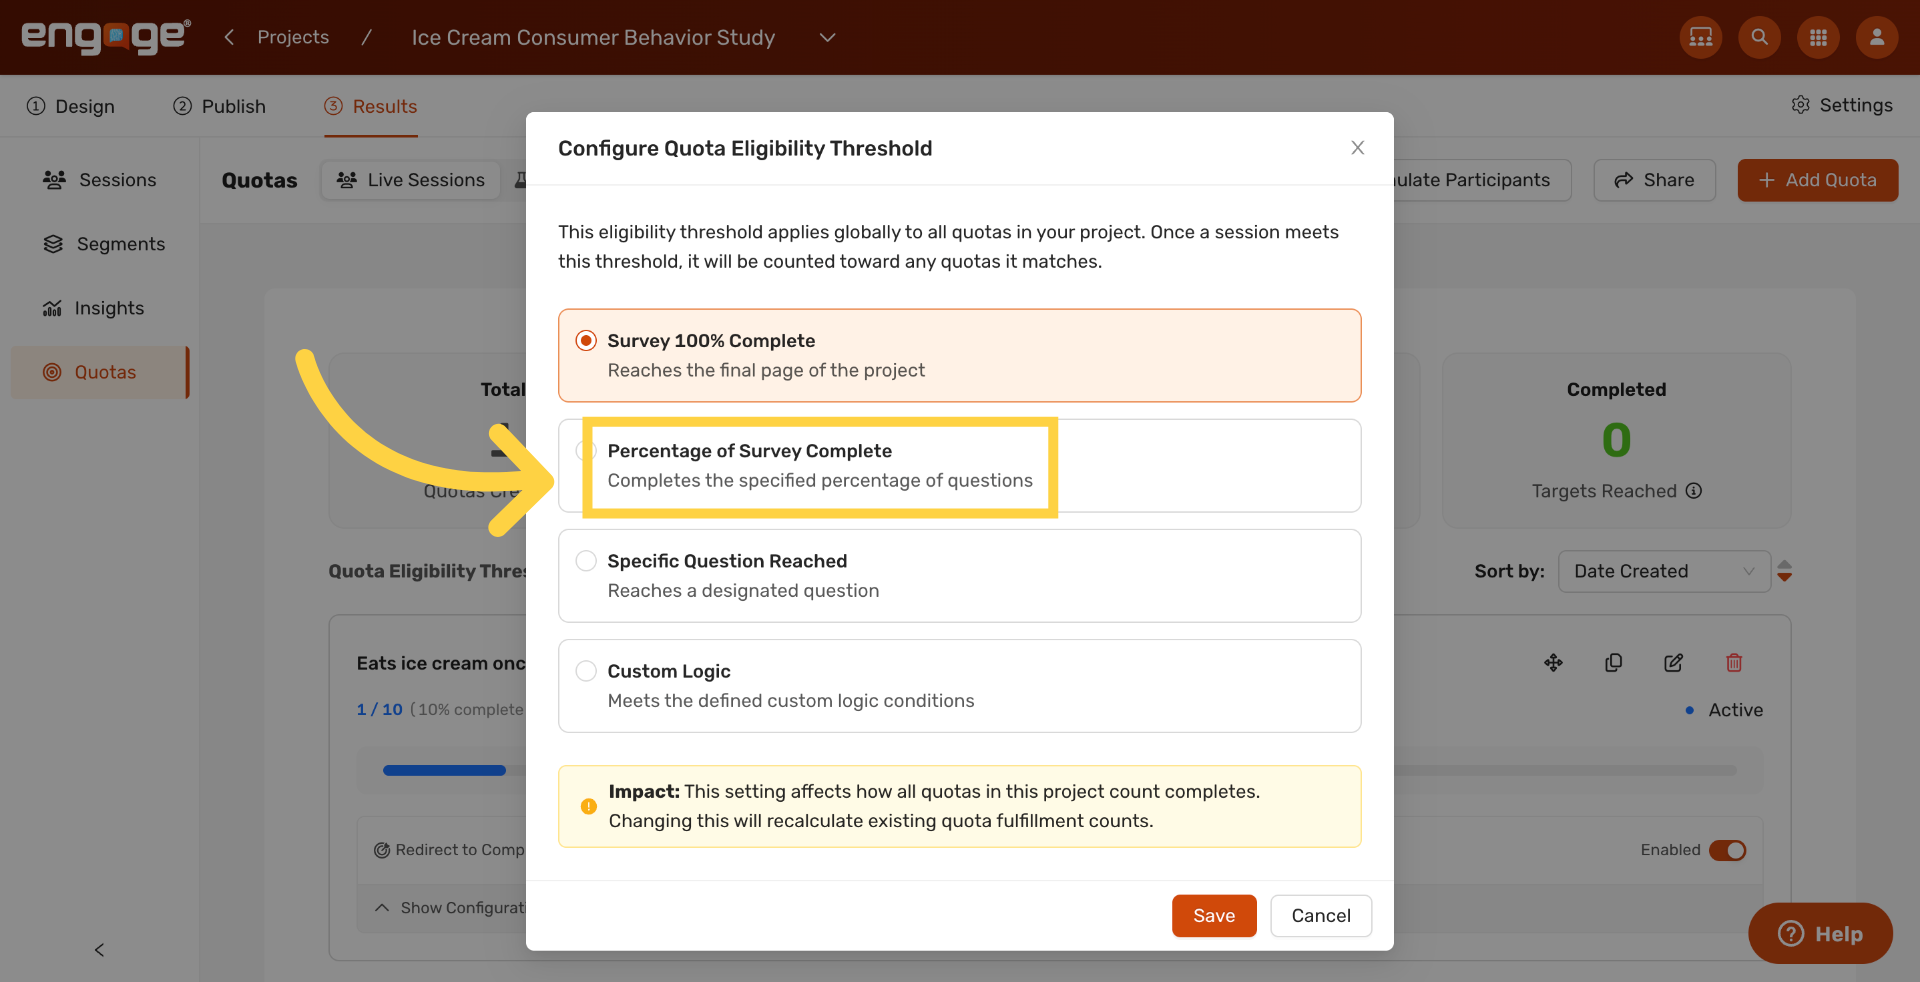The image size is (1920, 982).
Task: Open Insights in the sidebar
Action: 99,308
